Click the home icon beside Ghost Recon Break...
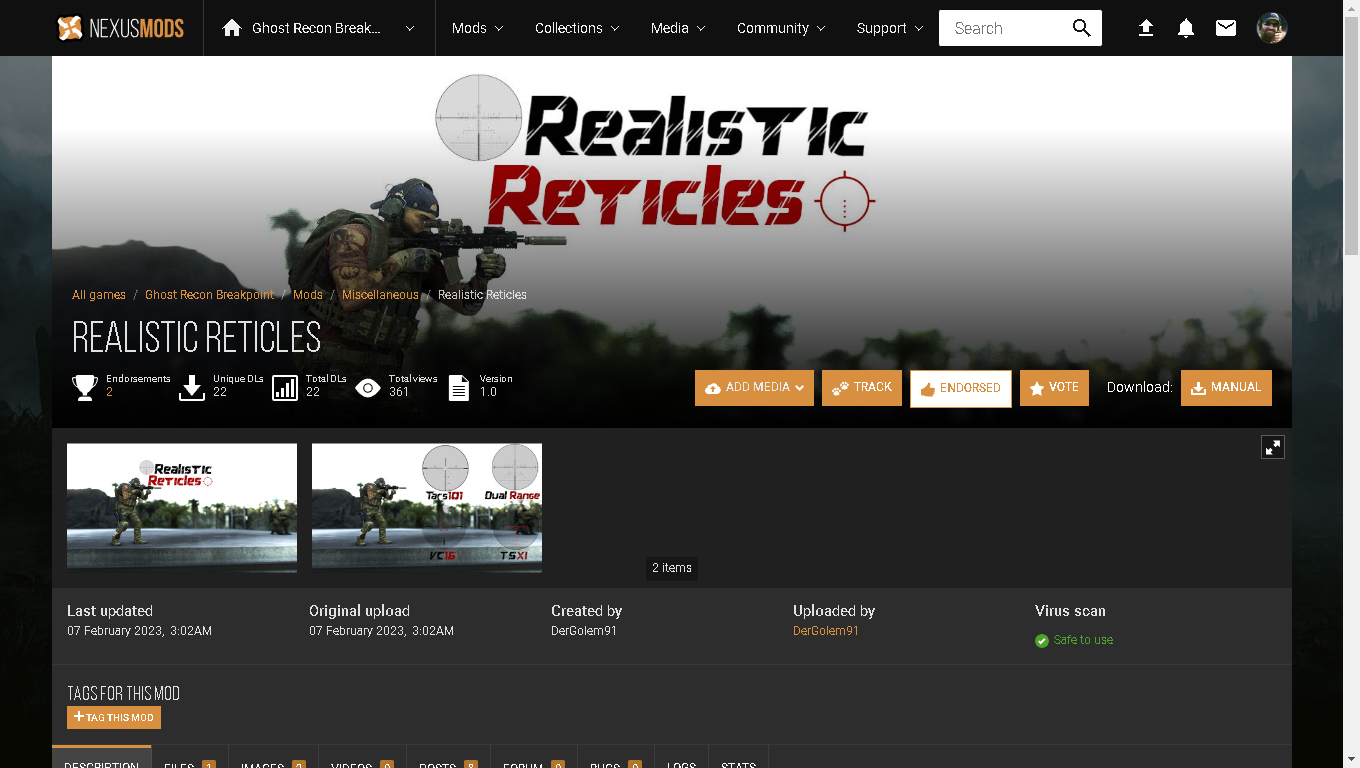 pyautogui.click(x=232, y=28)
